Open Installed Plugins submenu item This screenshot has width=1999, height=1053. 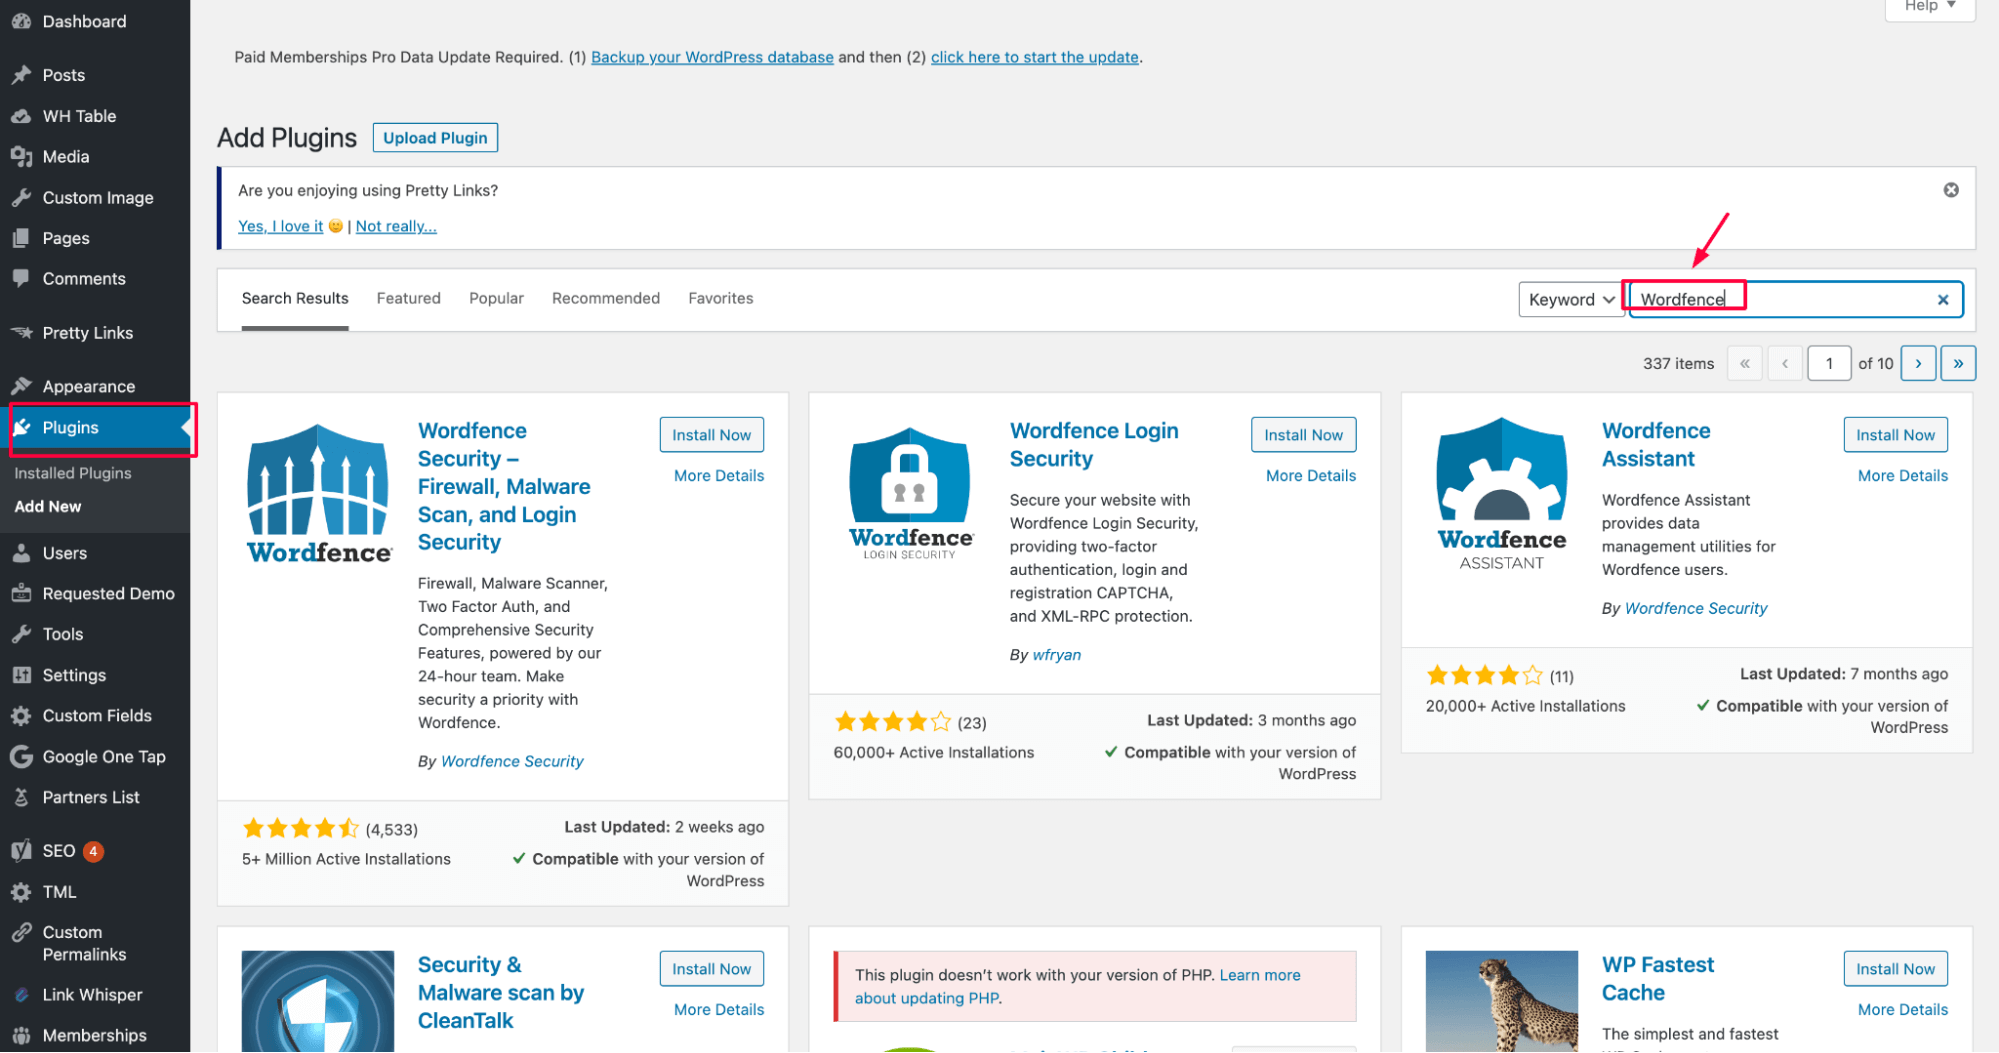point(73,473)
